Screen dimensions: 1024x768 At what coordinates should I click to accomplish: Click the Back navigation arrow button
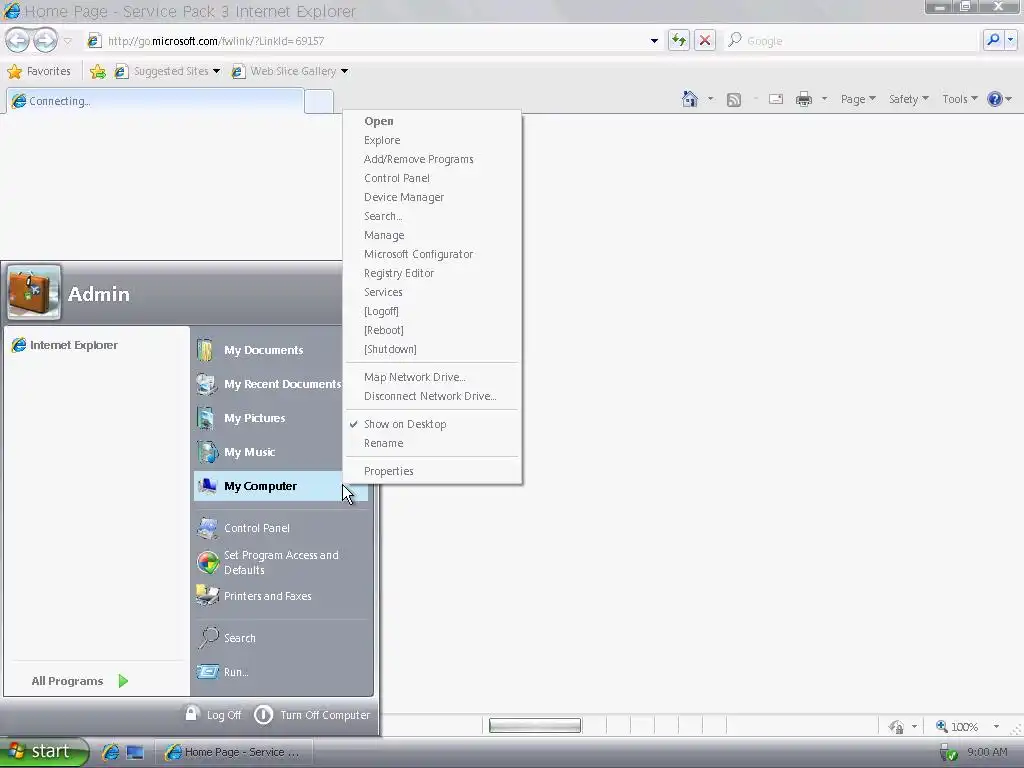coord(18,40)
